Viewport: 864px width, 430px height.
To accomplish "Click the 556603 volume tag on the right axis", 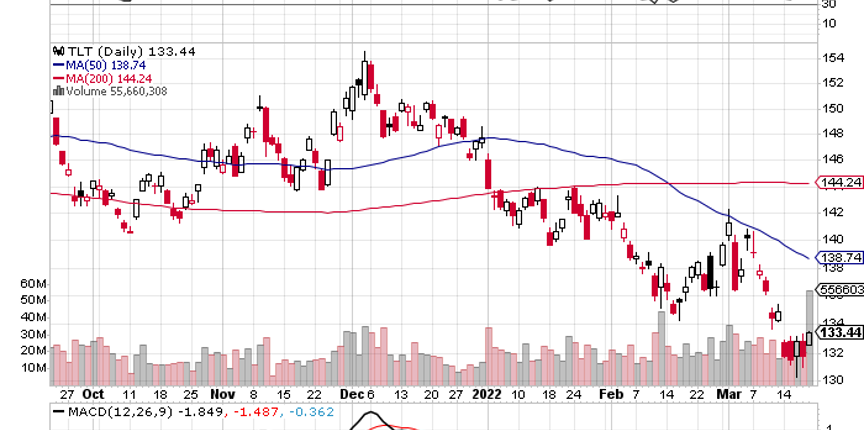I will tap(839, 289).
